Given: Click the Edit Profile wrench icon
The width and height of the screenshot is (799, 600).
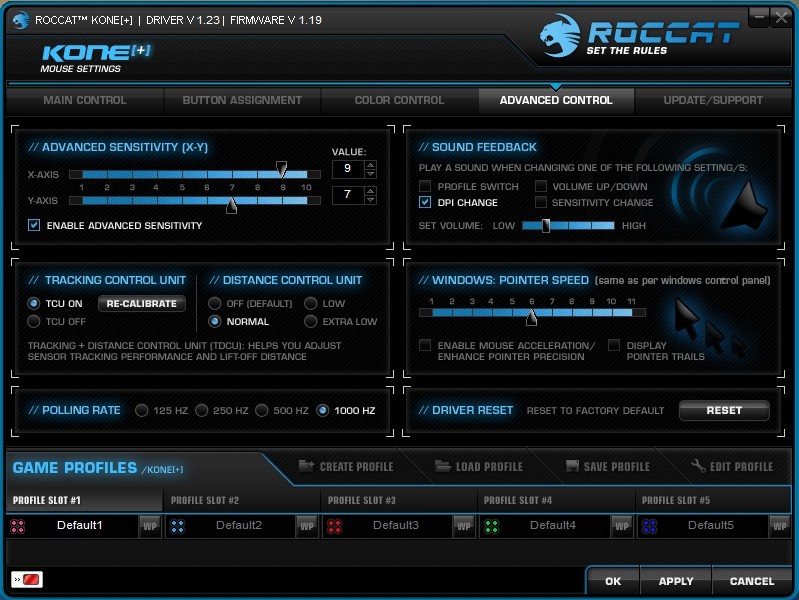Looking at the screenshot, I should pyautogui.click(x=698, y=465).
